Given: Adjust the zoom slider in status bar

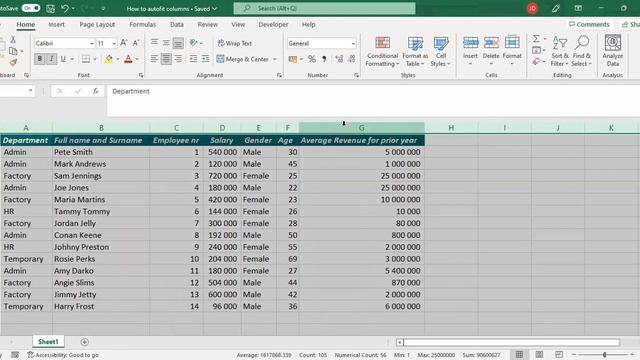Looking at the screenshot, I should pyautogui.click(x=604, y=355).
